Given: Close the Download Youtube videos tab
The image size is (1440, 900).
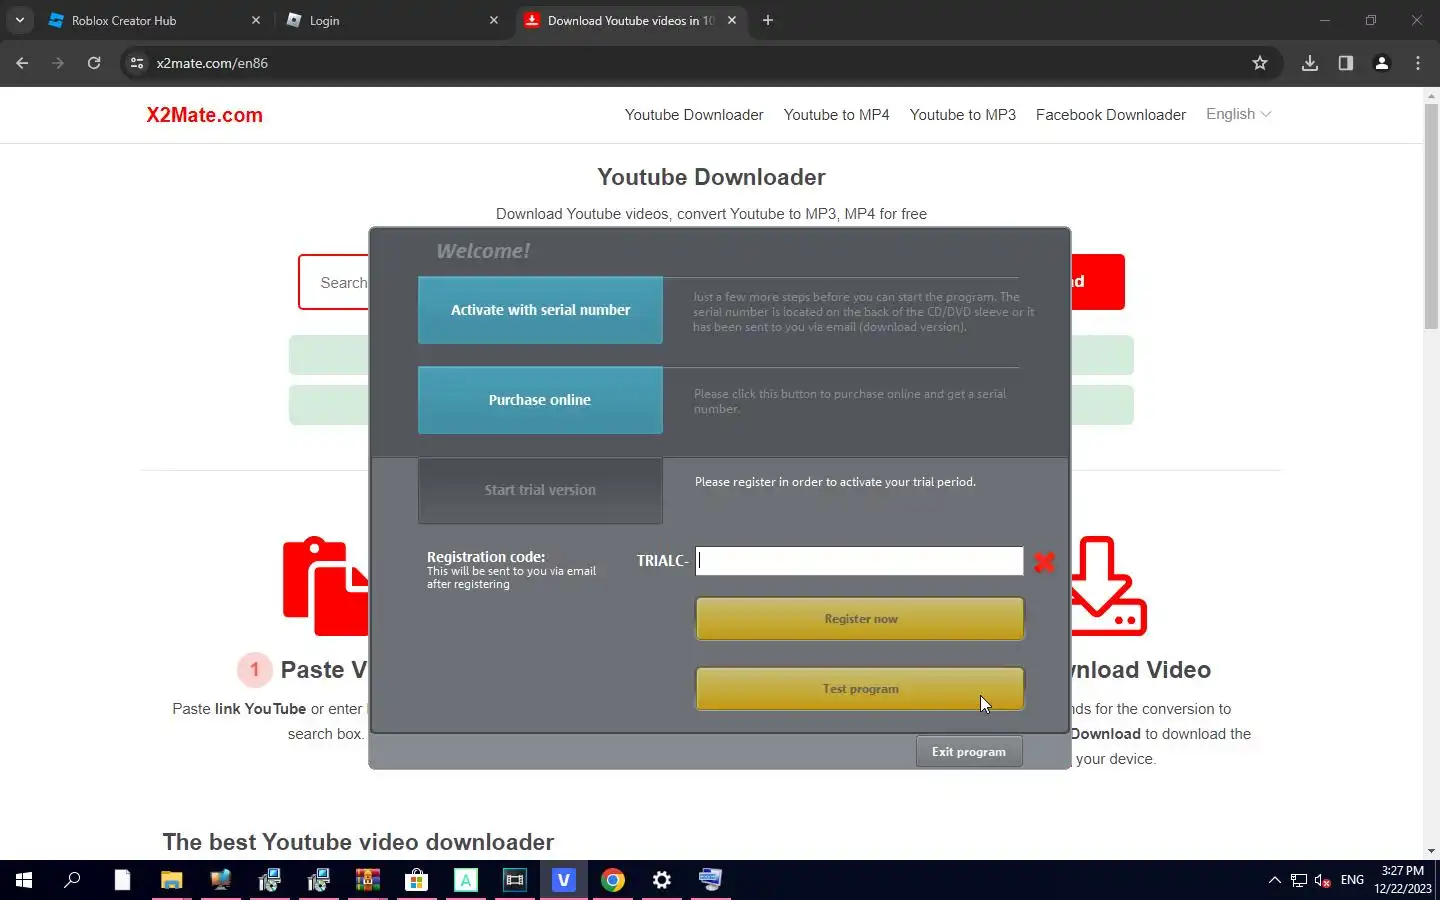Looking at the screenshot, I should point(732,20).
